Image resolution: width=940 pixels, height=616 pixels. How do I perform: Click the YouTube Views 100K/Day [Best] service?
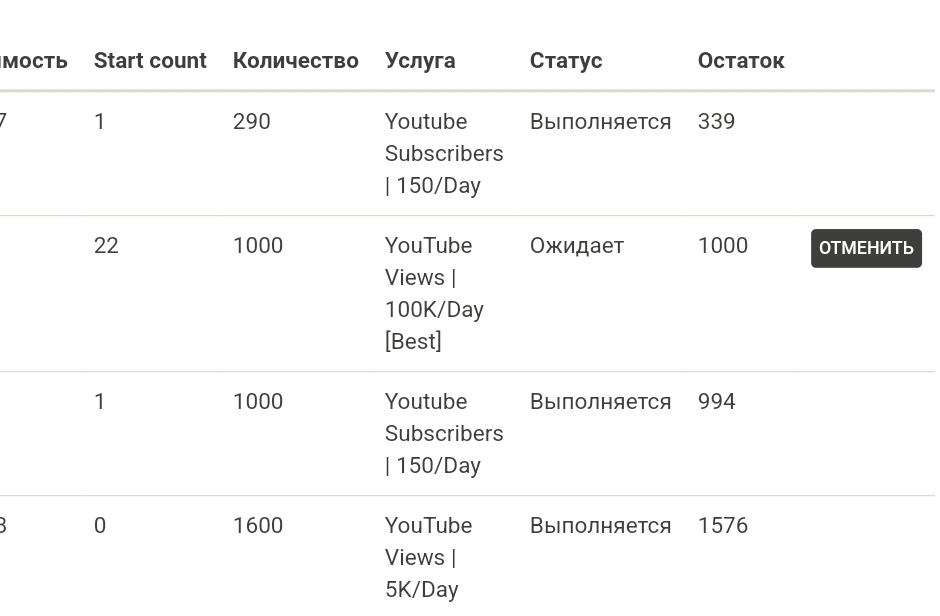(434, 293)
